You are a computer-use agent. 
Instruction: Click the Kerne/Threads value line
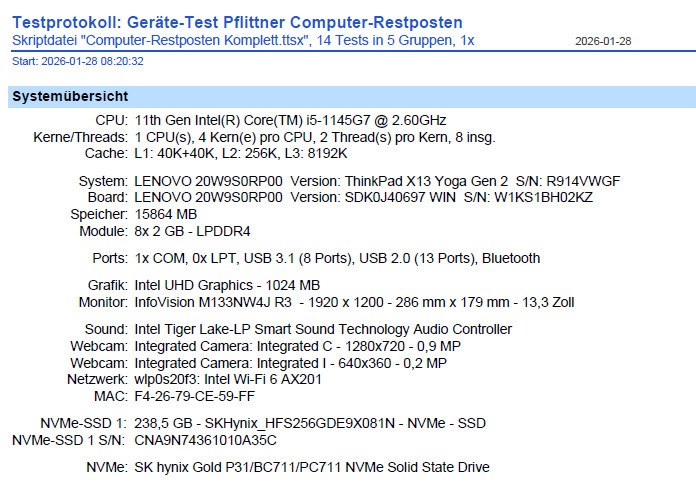(315, 137)
